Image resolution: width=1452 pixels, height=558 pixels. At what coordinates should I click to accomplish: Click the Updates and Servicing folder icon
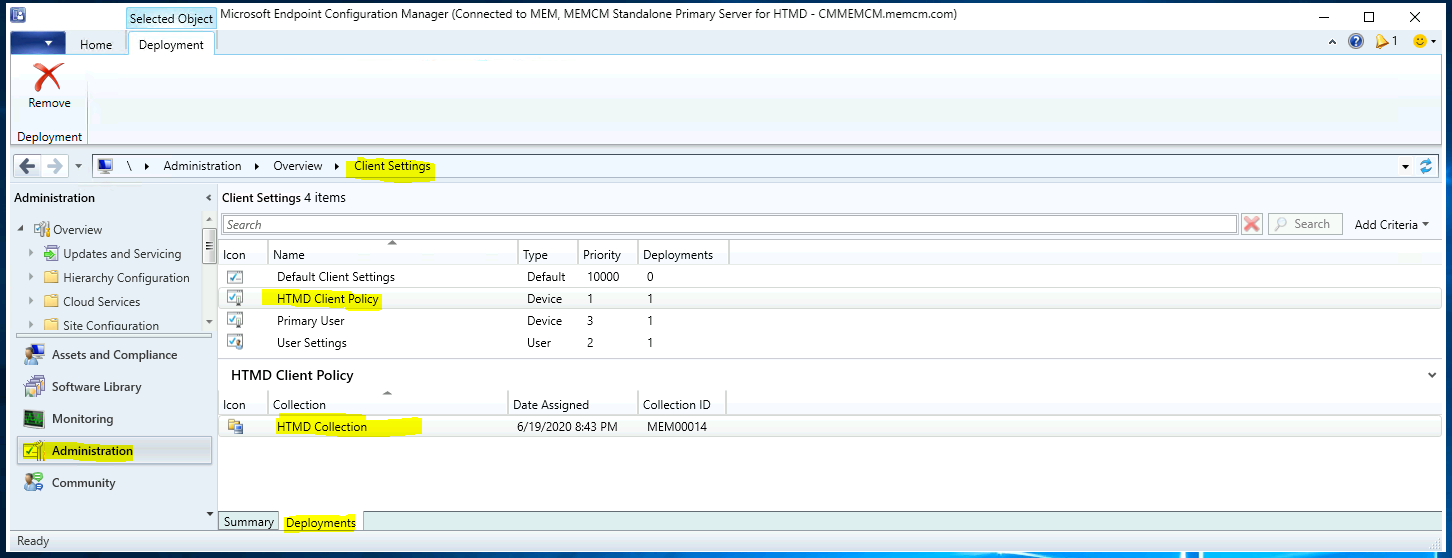pyautogui.click(x=51, y=254)
